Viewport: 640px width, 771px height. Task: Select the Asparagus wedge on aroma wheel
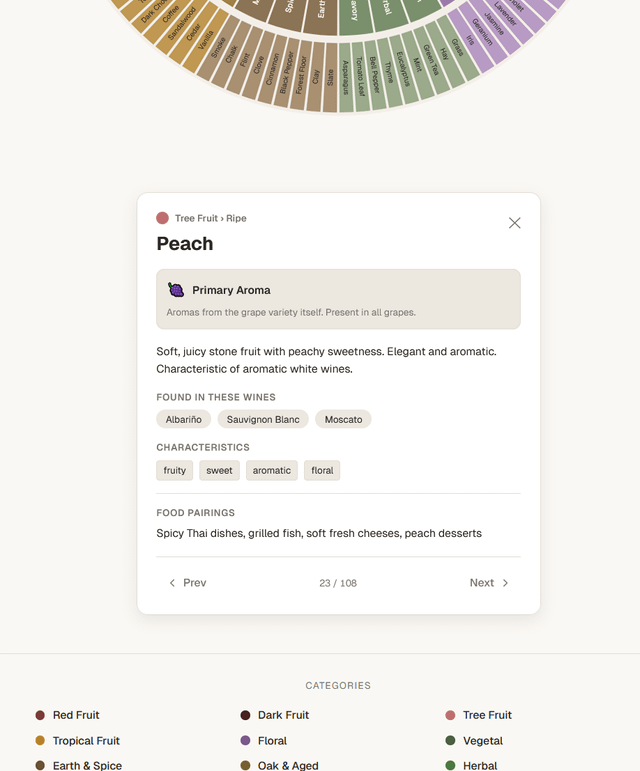(x=346, y=76)
